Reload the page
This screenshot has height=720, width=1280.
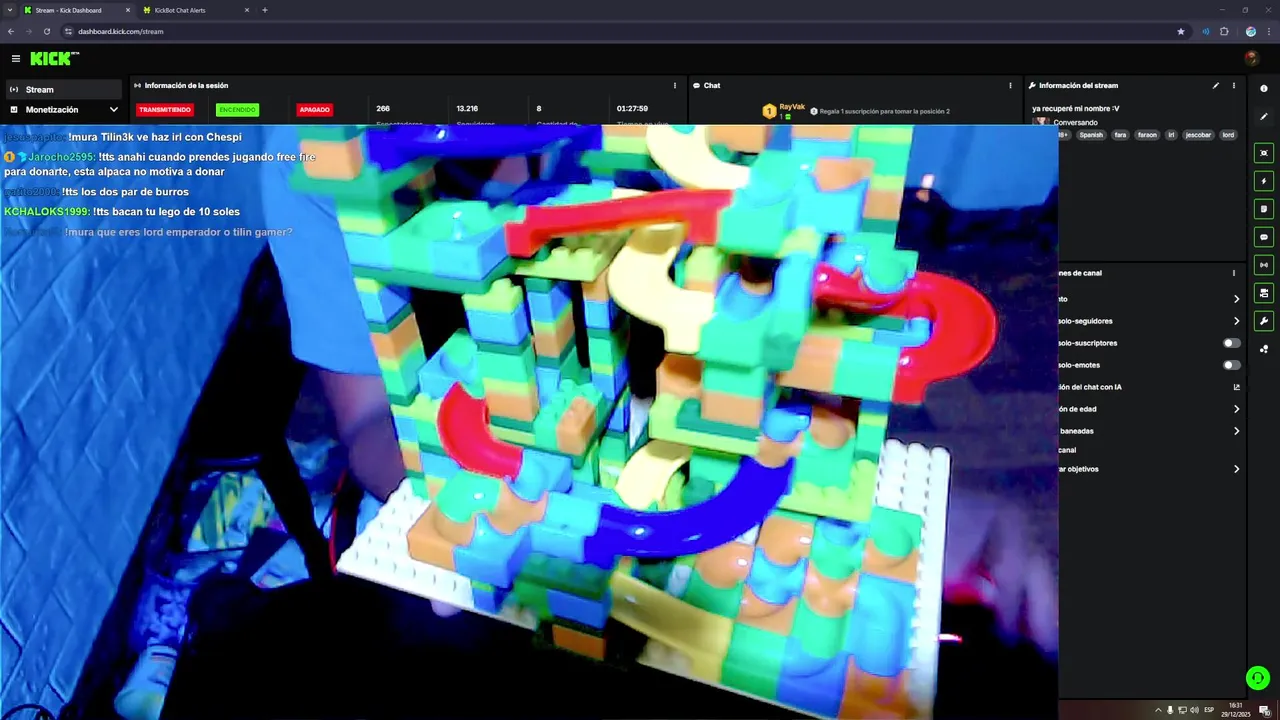46,31
